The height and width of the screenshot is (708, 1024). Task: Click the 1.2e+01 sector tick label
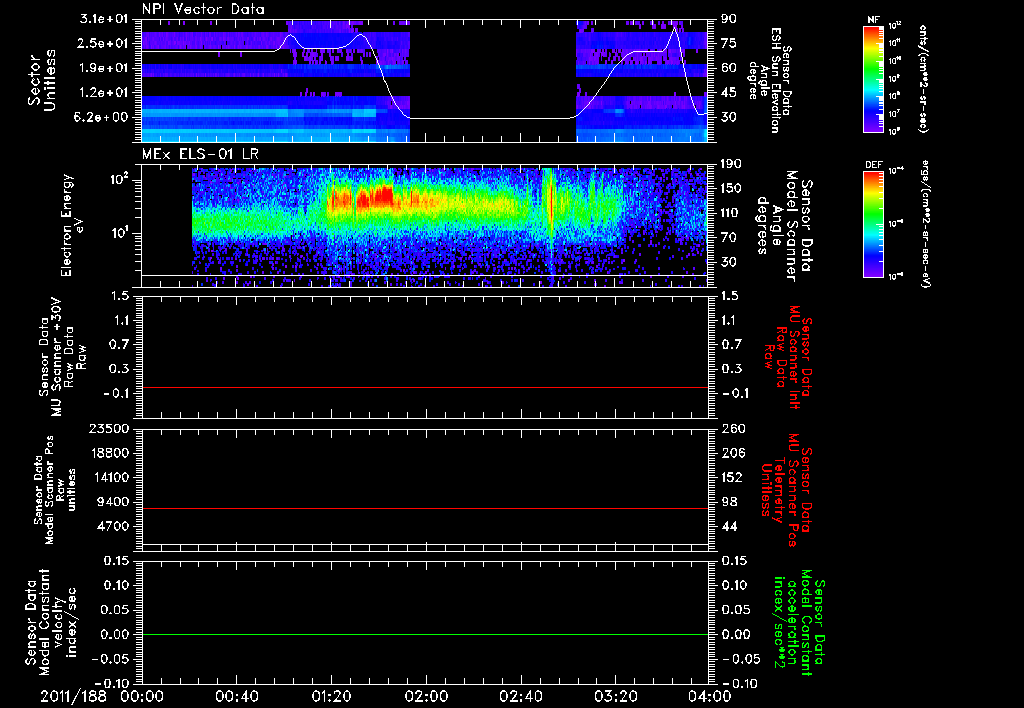point(103,93)
